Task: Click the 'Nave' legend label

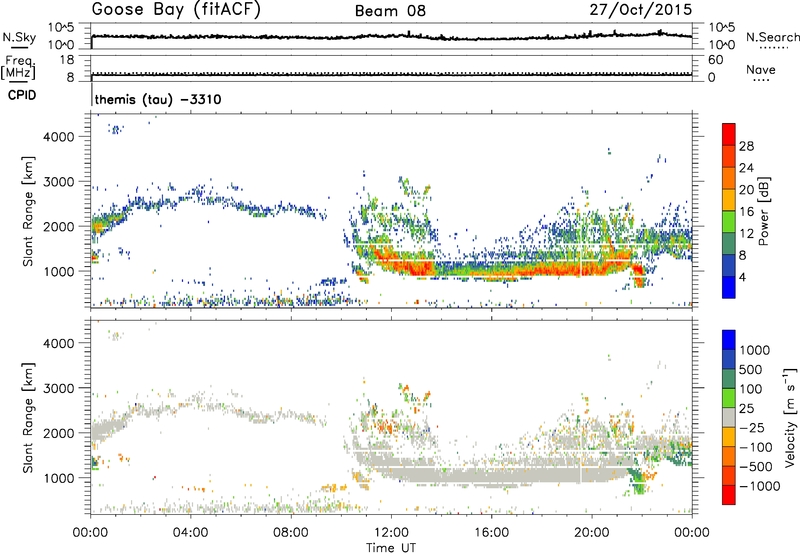Action: [x=761, y=69]
